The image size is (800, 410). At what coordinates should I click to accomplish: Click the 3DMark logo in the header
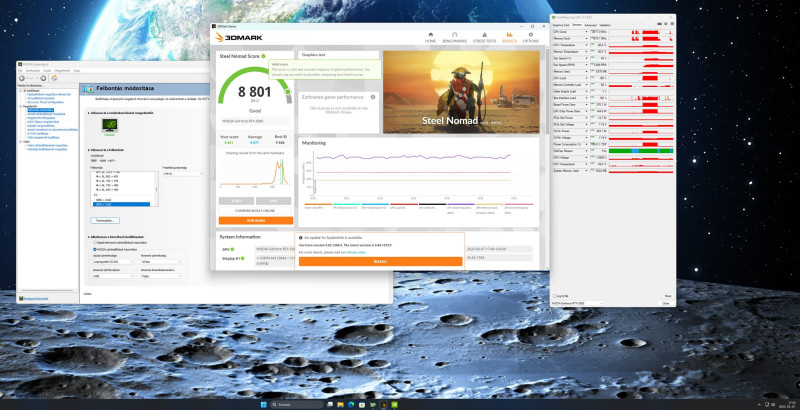click(x=239, y=37)
